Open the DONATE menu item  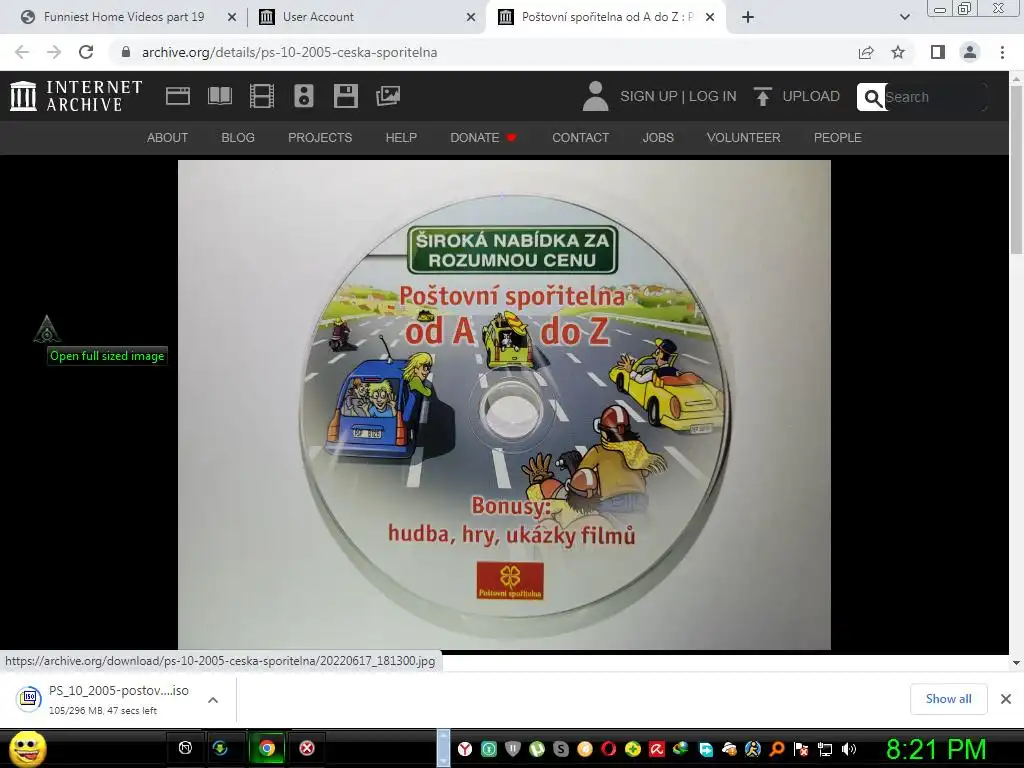(483, 138)
